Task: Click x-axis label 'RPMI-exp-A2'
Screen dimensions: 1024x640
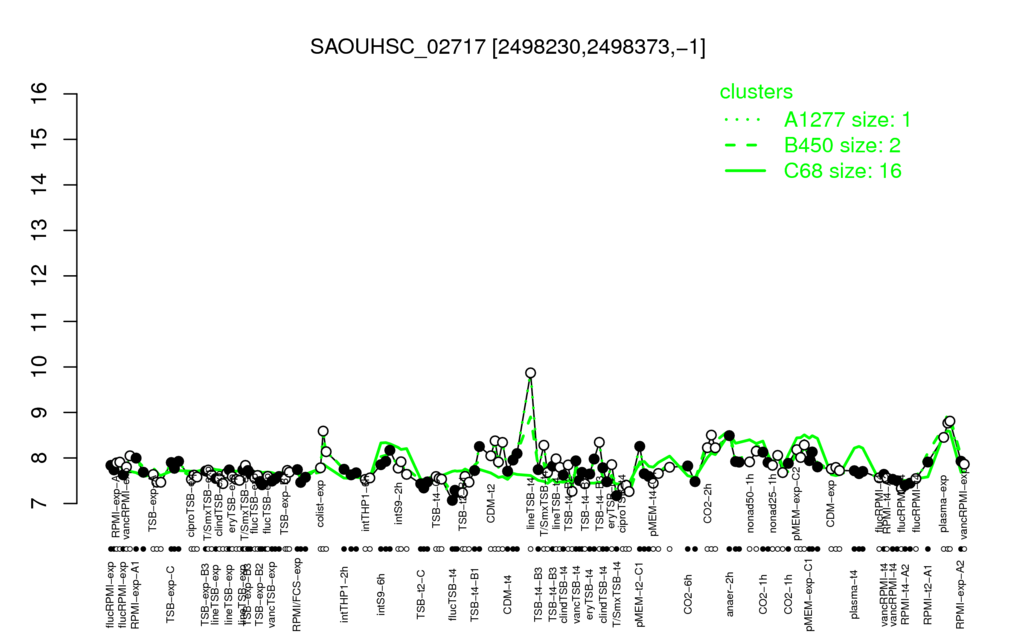Action: 960,594
